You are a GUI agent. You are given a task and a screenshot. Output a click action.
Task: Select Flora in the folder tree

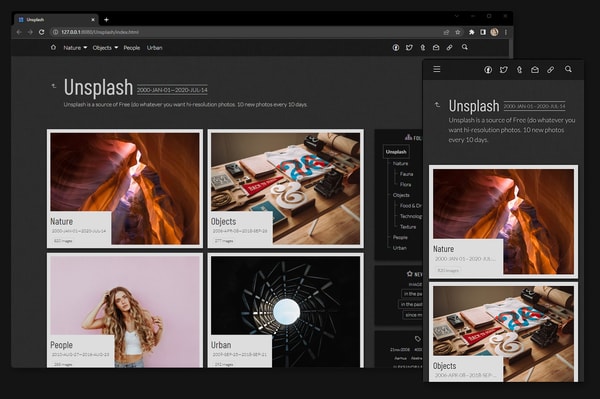[405, 184]
